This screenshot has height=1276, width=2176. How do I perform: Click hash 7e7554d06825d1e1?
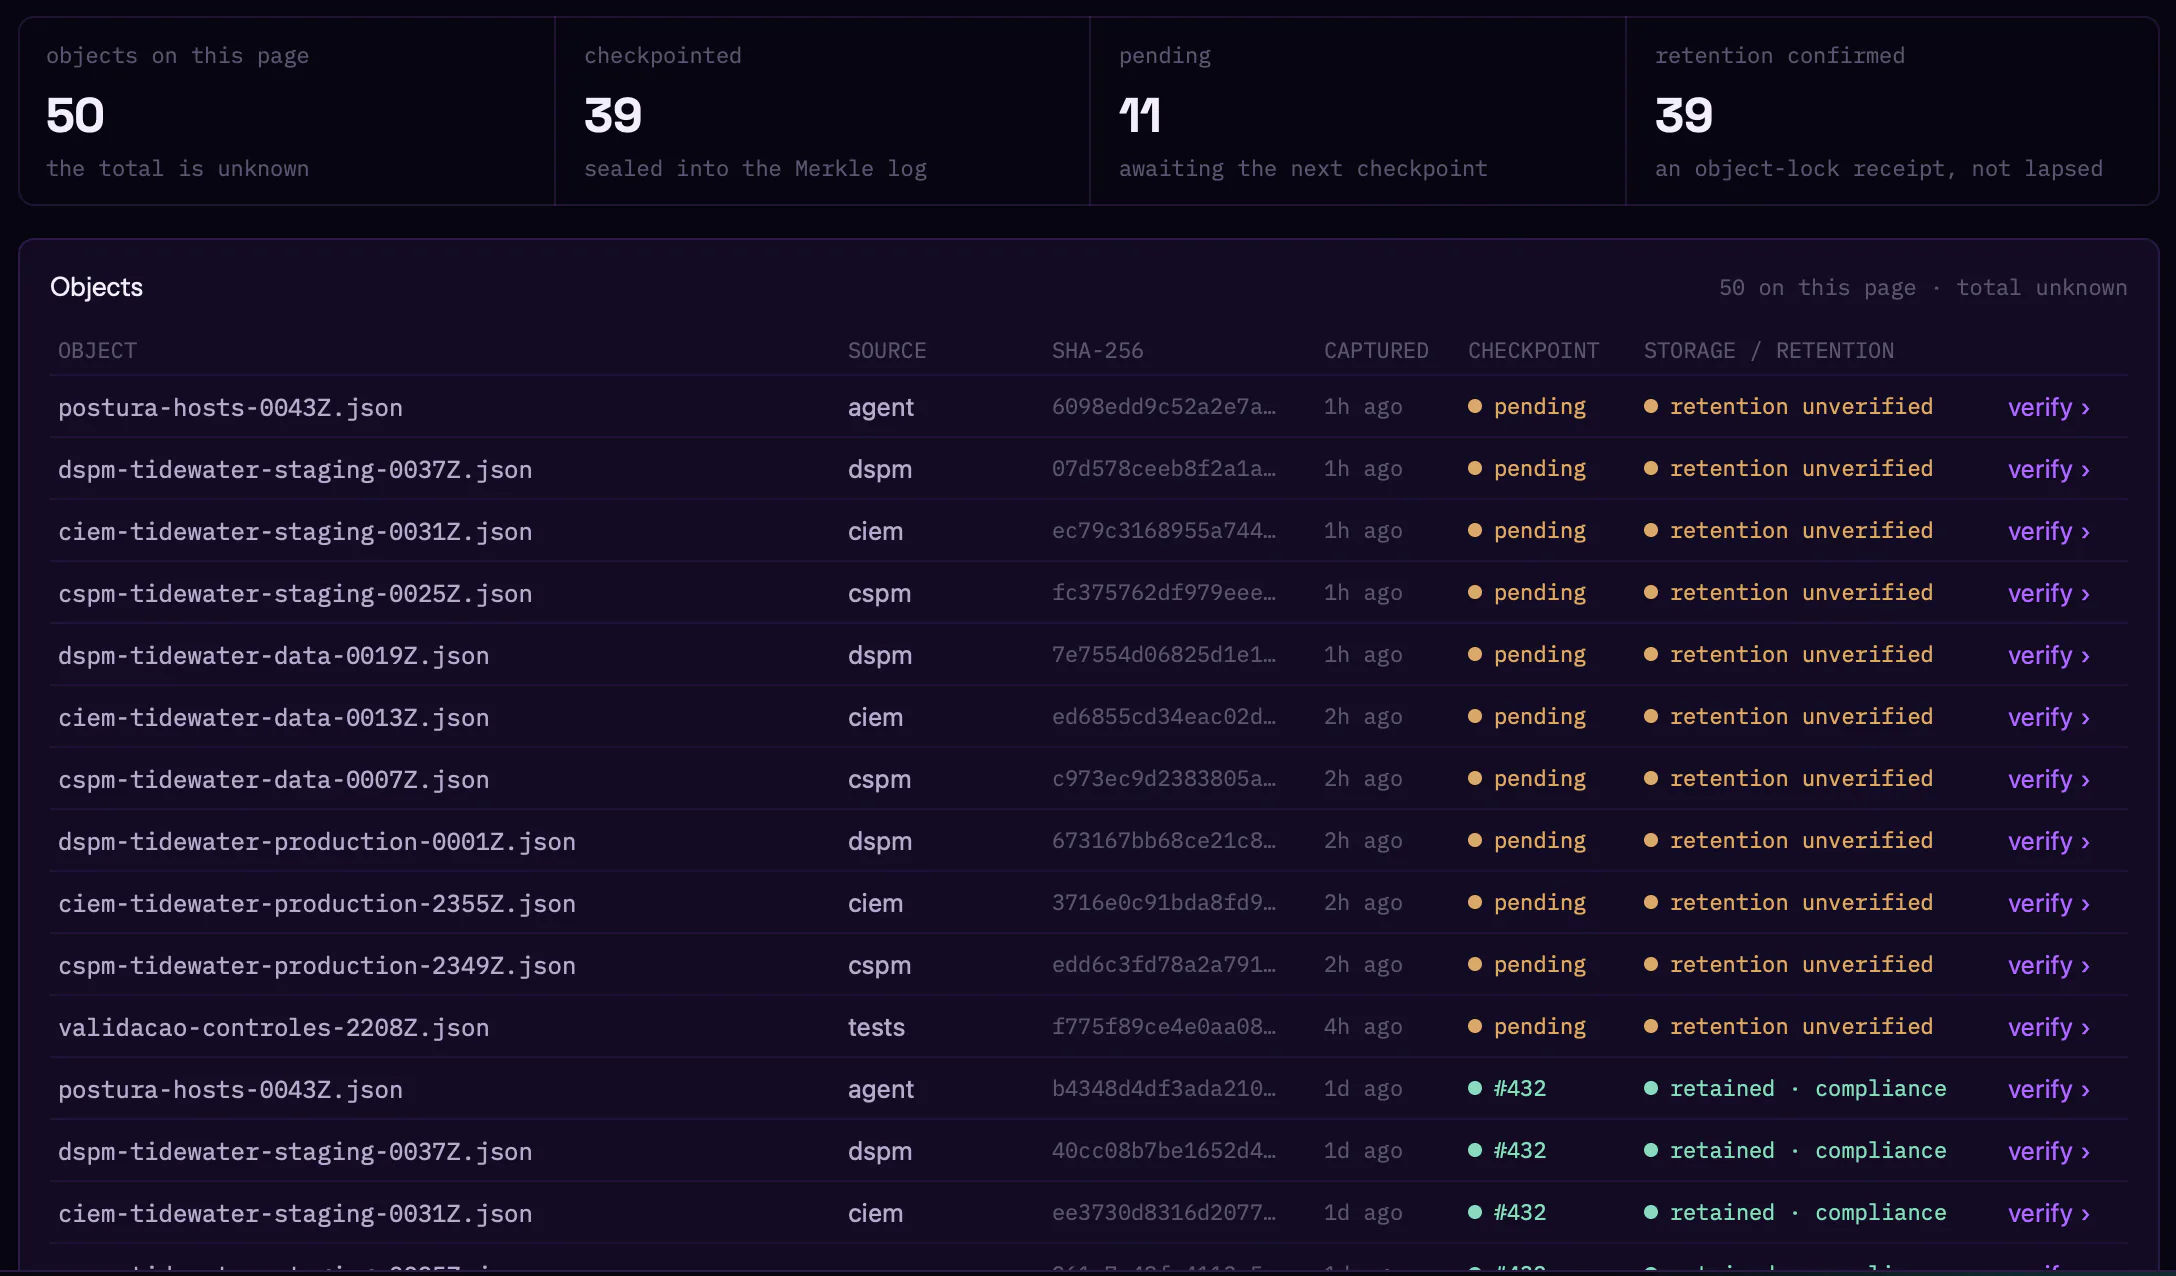tap(1164, 655)
